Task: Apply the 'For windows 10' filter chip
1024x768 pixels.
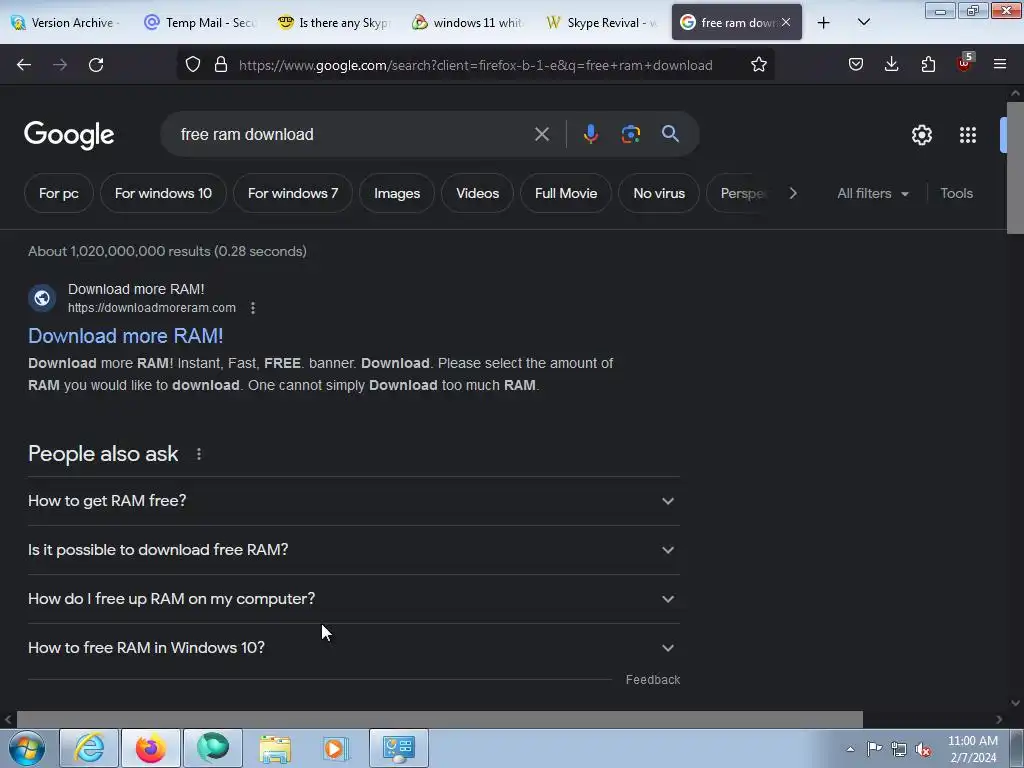Action: pyautogui.click(x=163, y=193)
